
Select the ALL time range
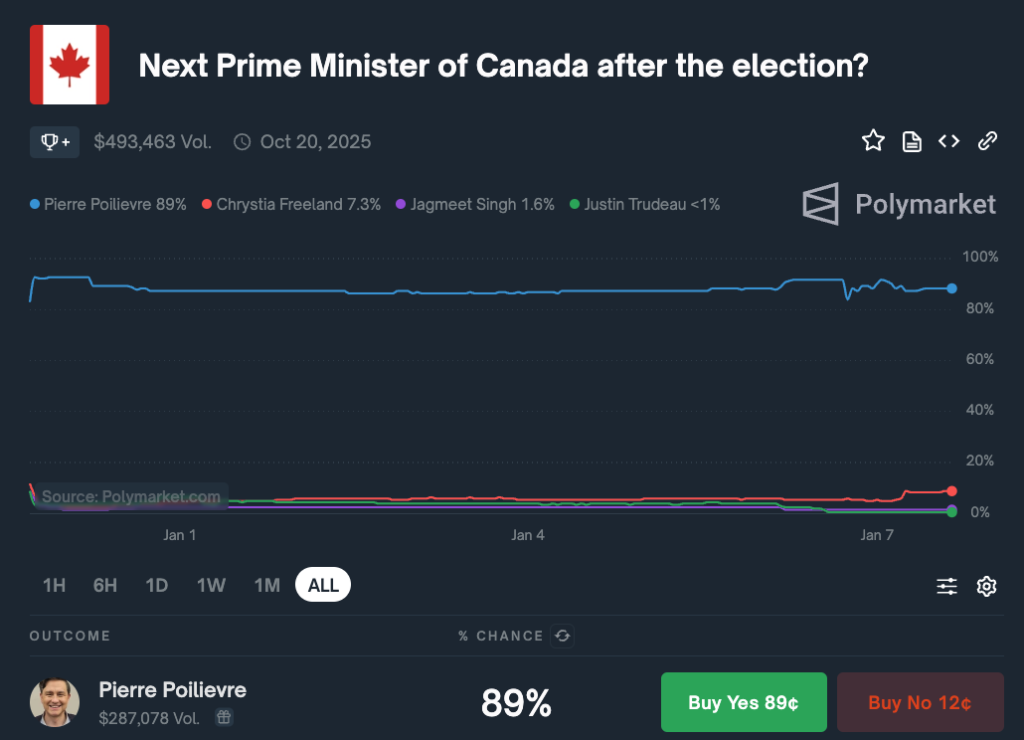323,585
